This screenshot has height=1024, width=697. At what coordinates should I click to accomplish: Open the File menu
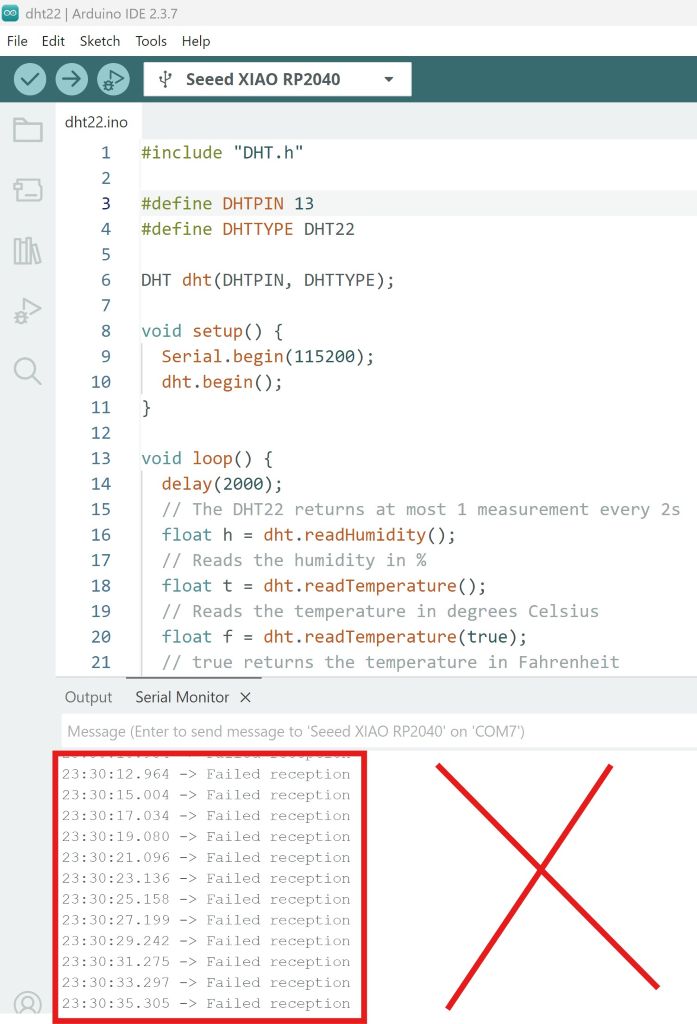17,41
